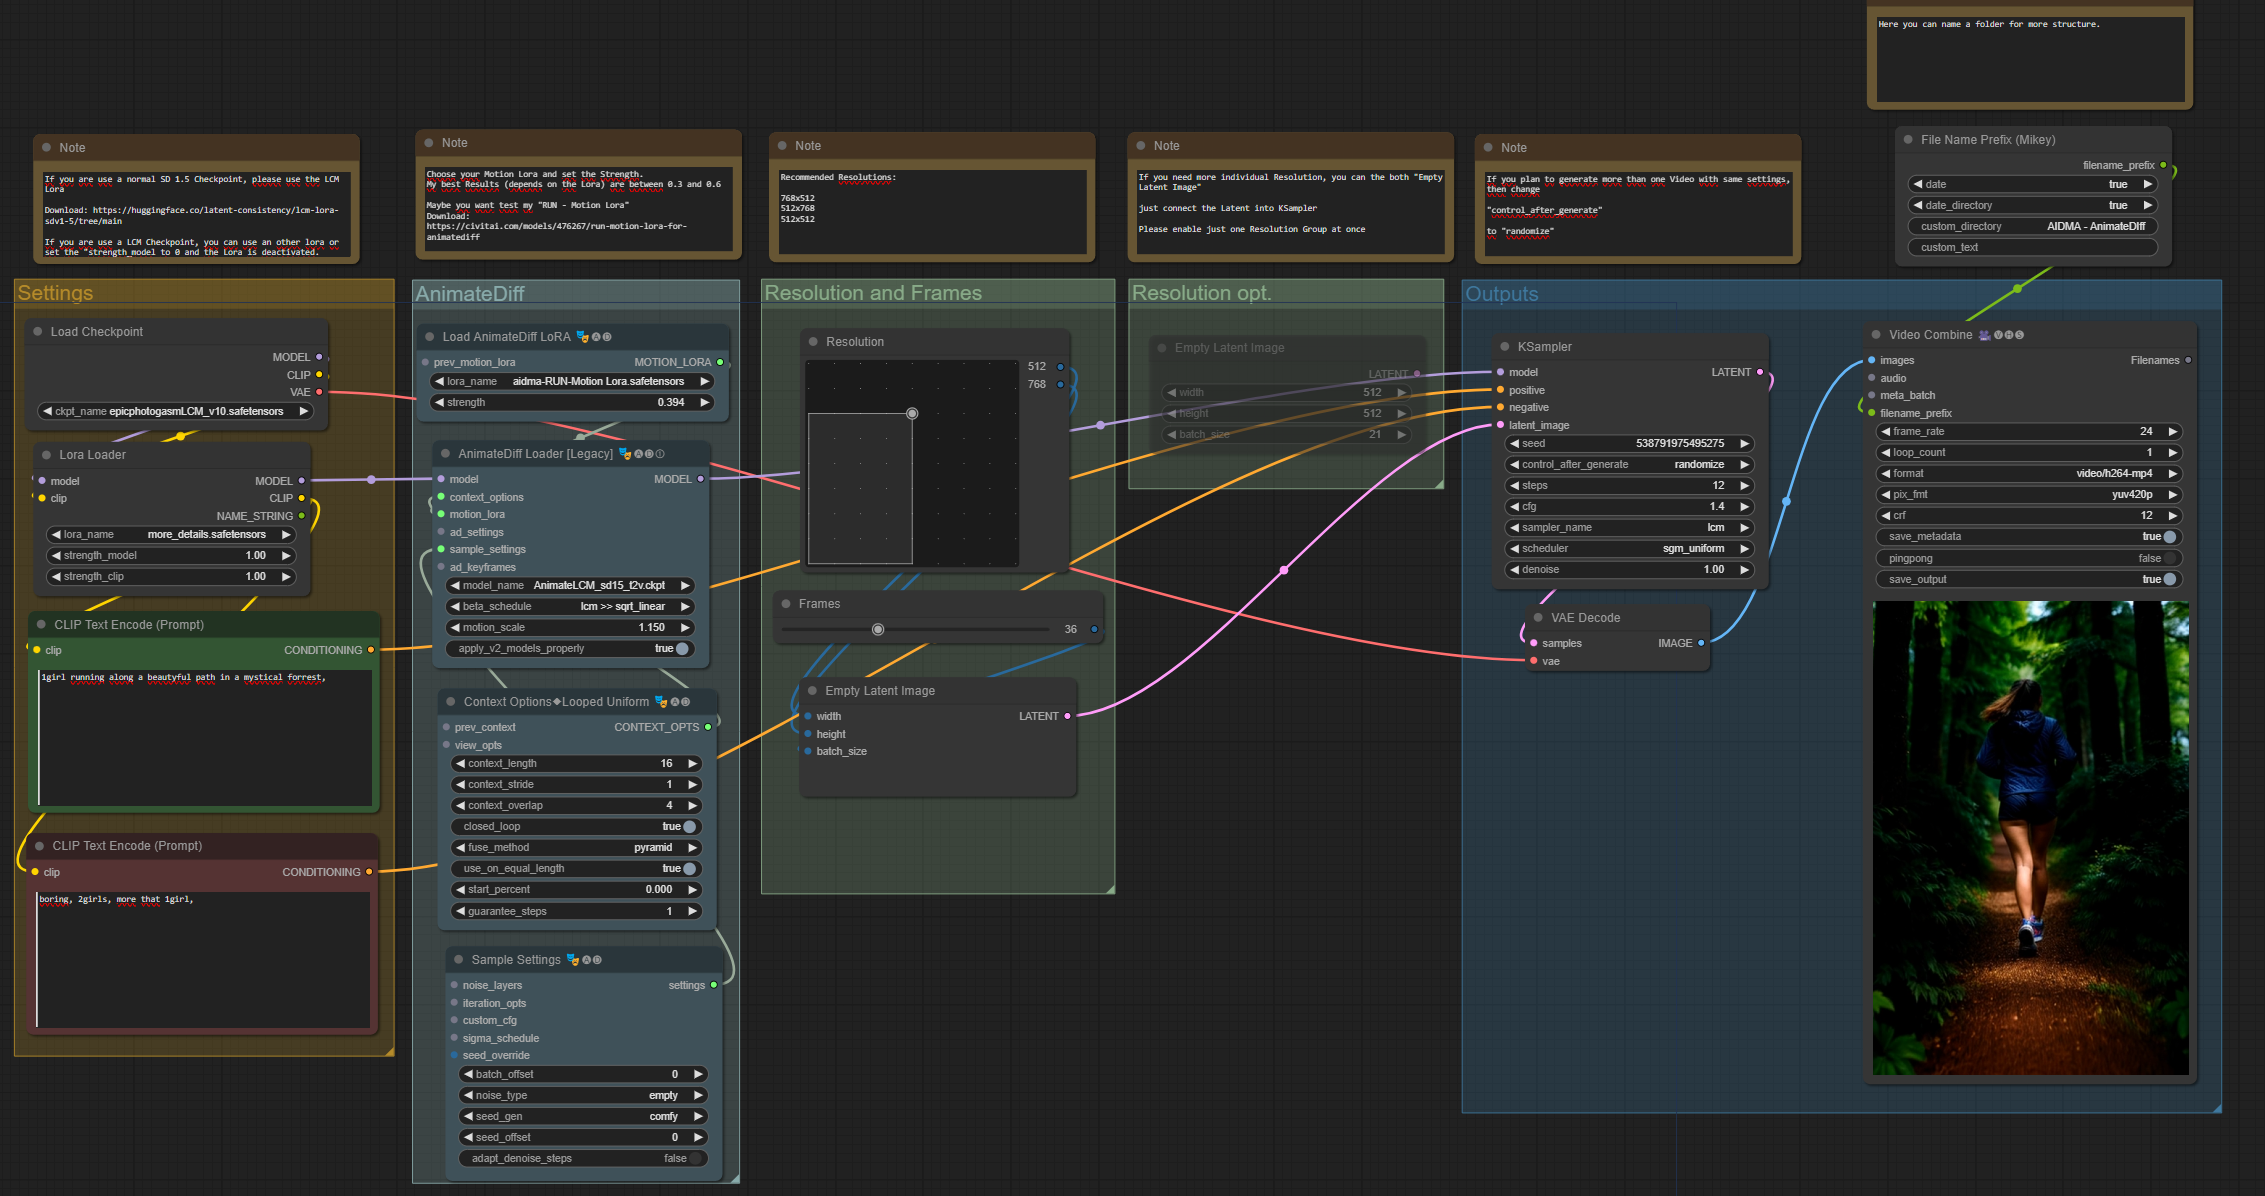Expand the scheduler dropdown showing sgm_uniform
This screenshot has width=2265, height=1196.
click(x=1625, y=546)
